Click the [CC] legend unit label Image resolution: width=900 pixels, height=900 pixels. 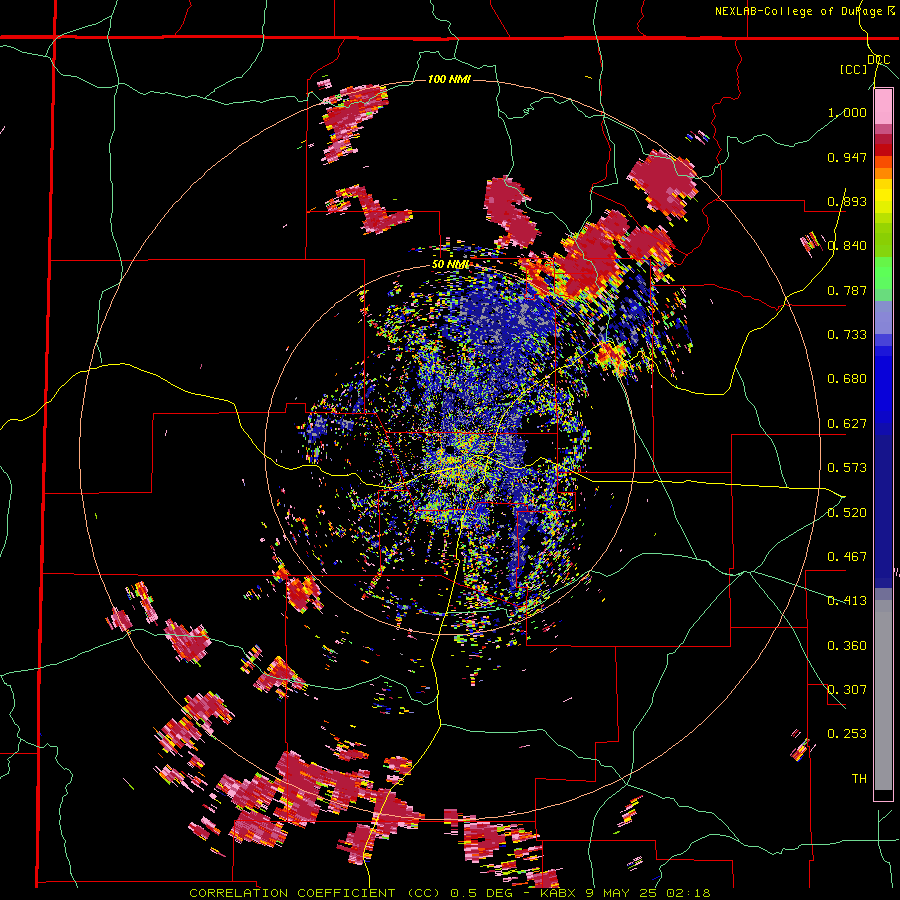pyautogui.click(x=854, y=69)
